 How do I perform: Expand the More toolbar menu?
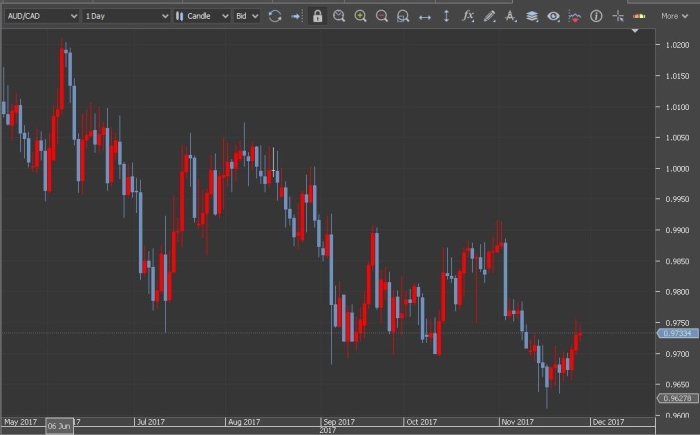coord(674,16)
